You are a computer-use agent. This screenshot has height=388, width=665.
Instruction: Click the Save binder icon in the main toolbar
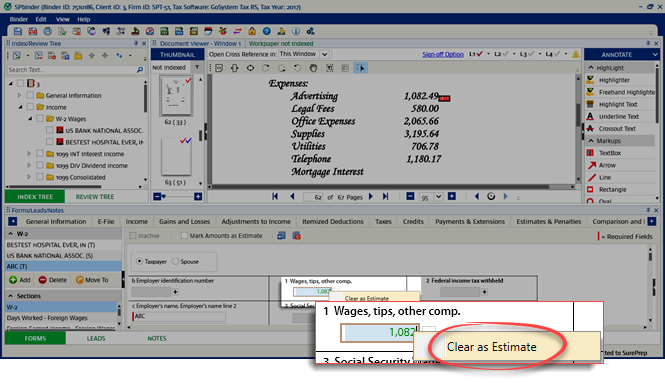18,31
